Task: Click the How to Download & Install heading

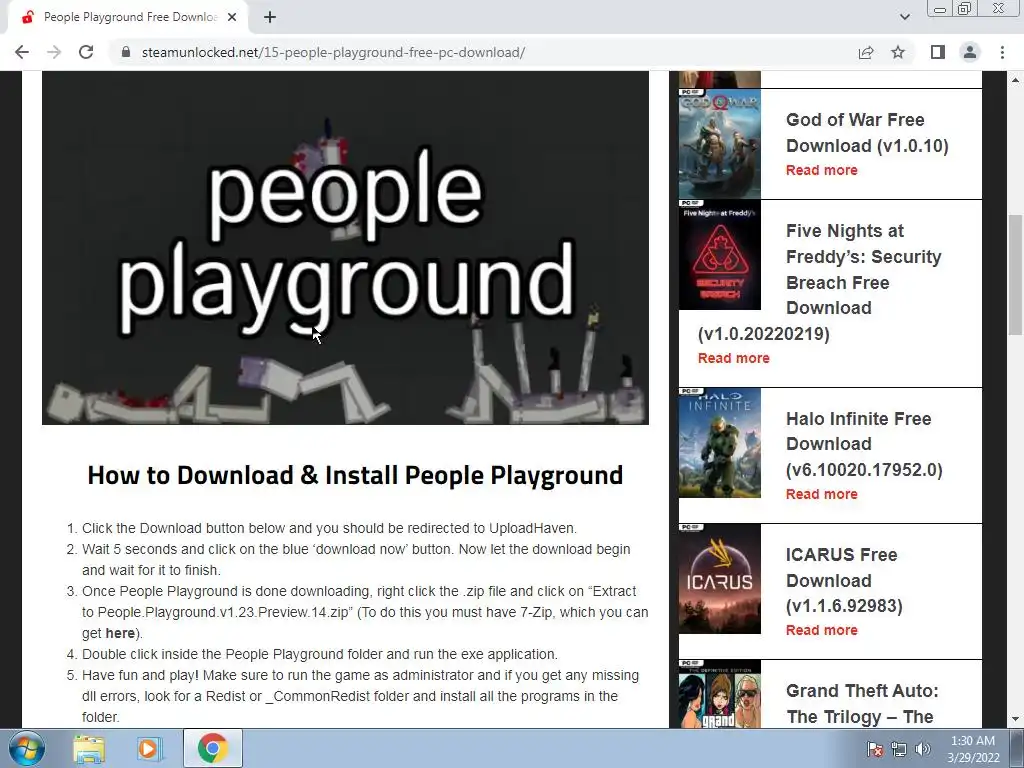Action: coord(355,475)
